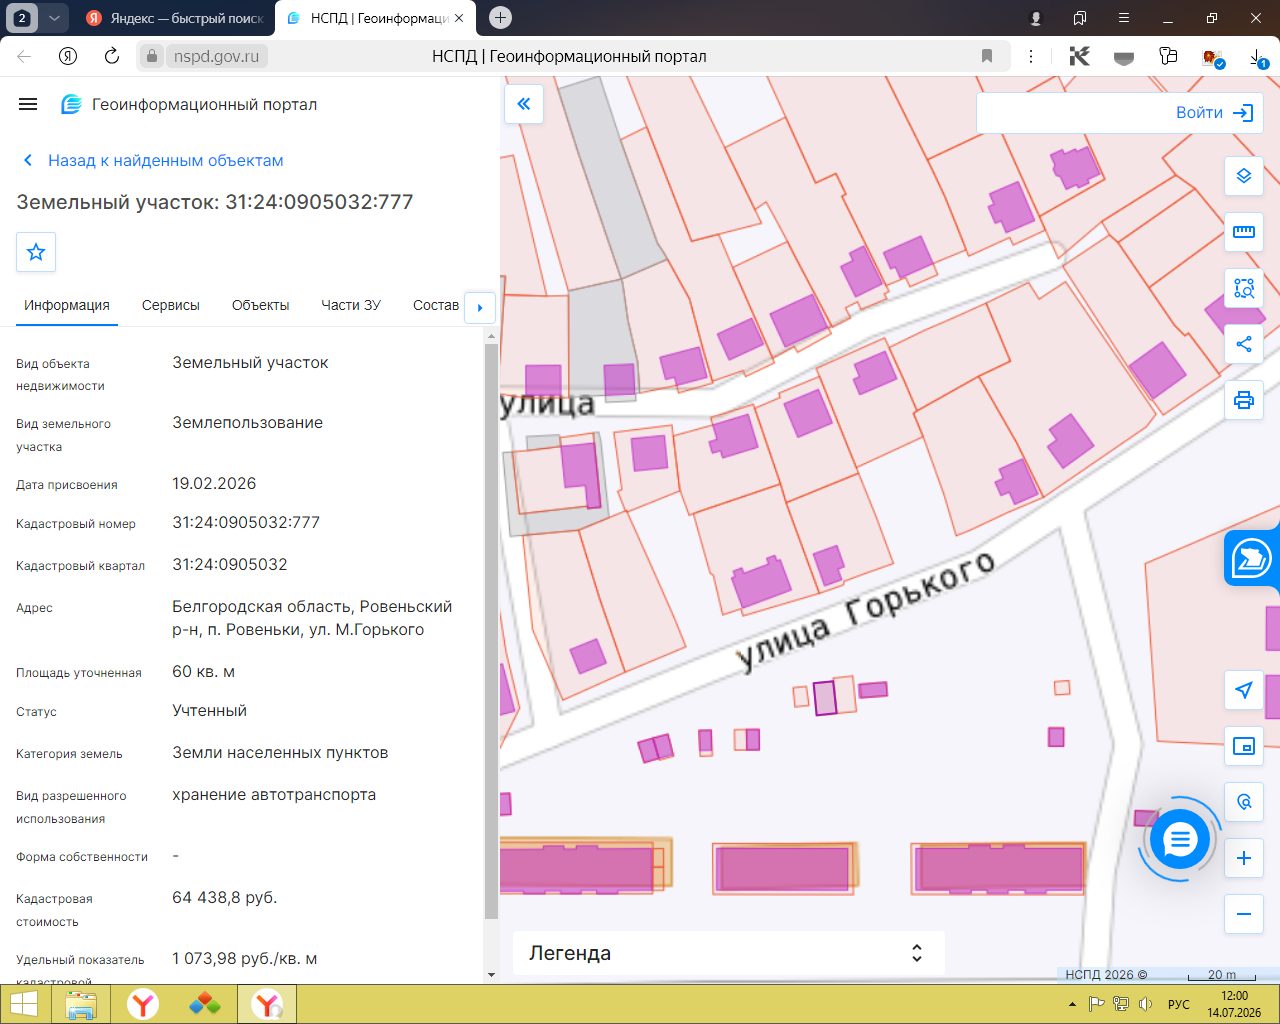Click the nspd.gov.ru address field
The width and height of the screenshot is (1280, 1024).
tap(216, 56)
